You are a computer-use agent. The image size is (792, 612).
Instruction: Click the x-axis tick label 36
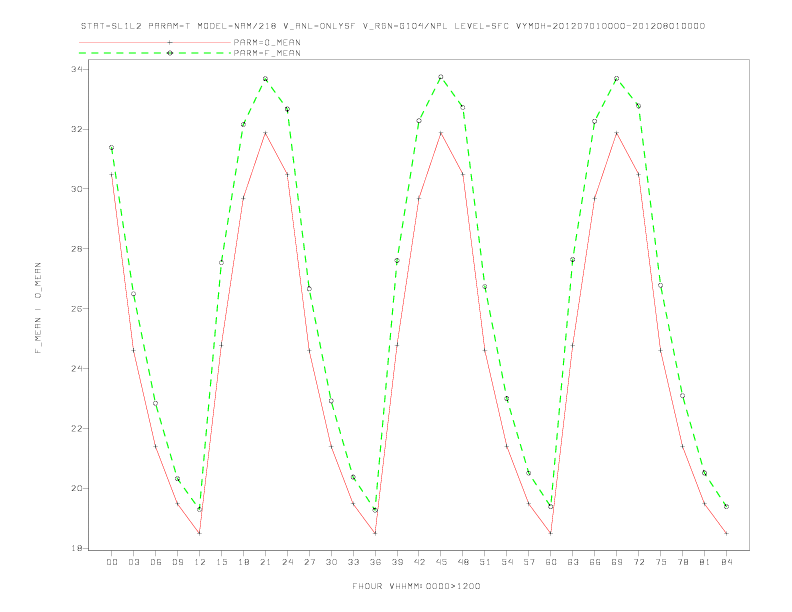[x=375, y=562]
